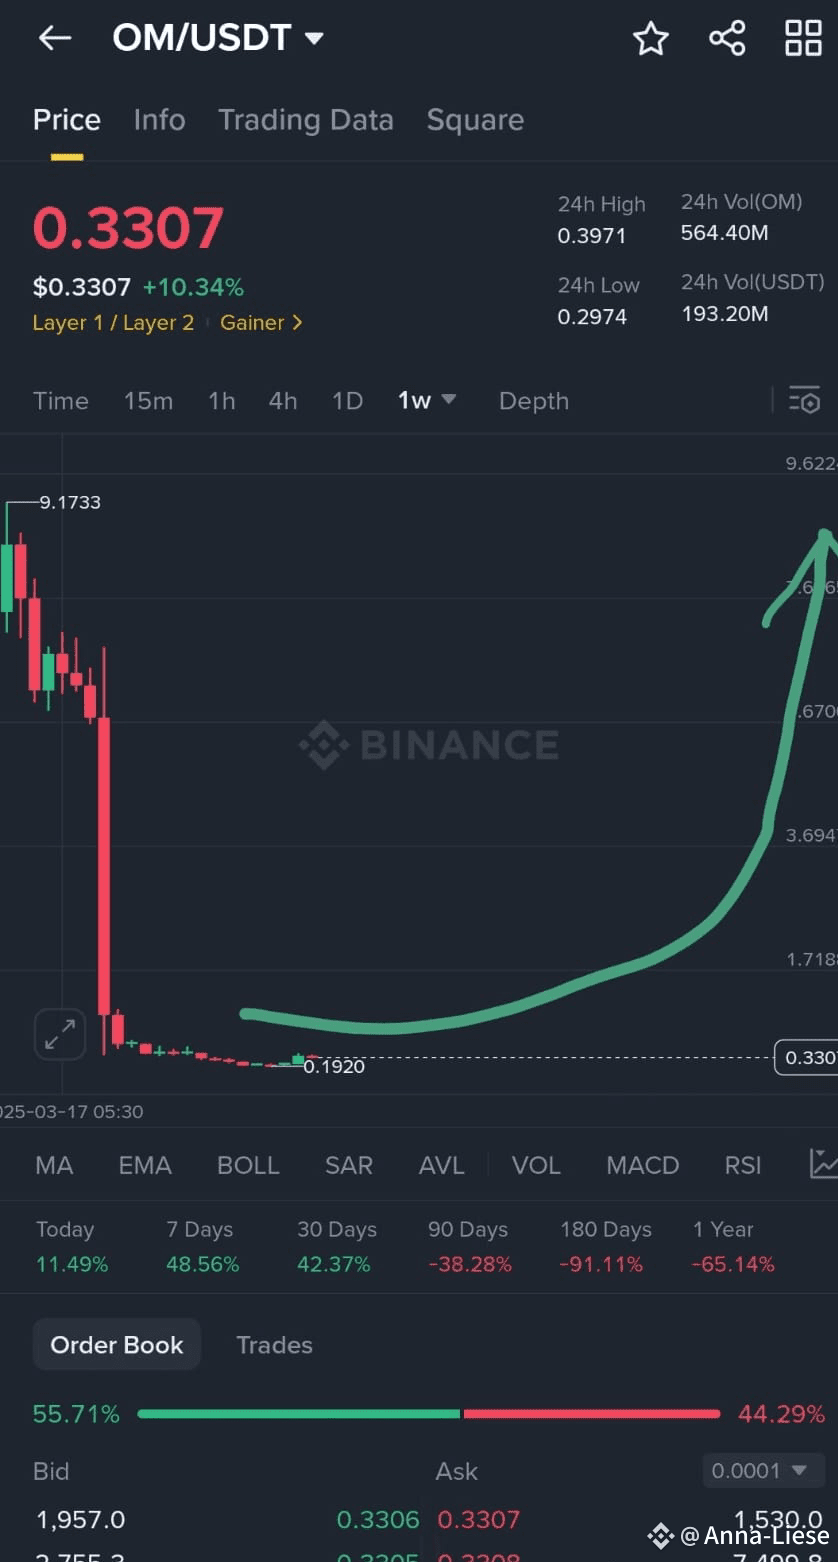
Task: Toggle the MA indicator
Action: point(54,1165)
